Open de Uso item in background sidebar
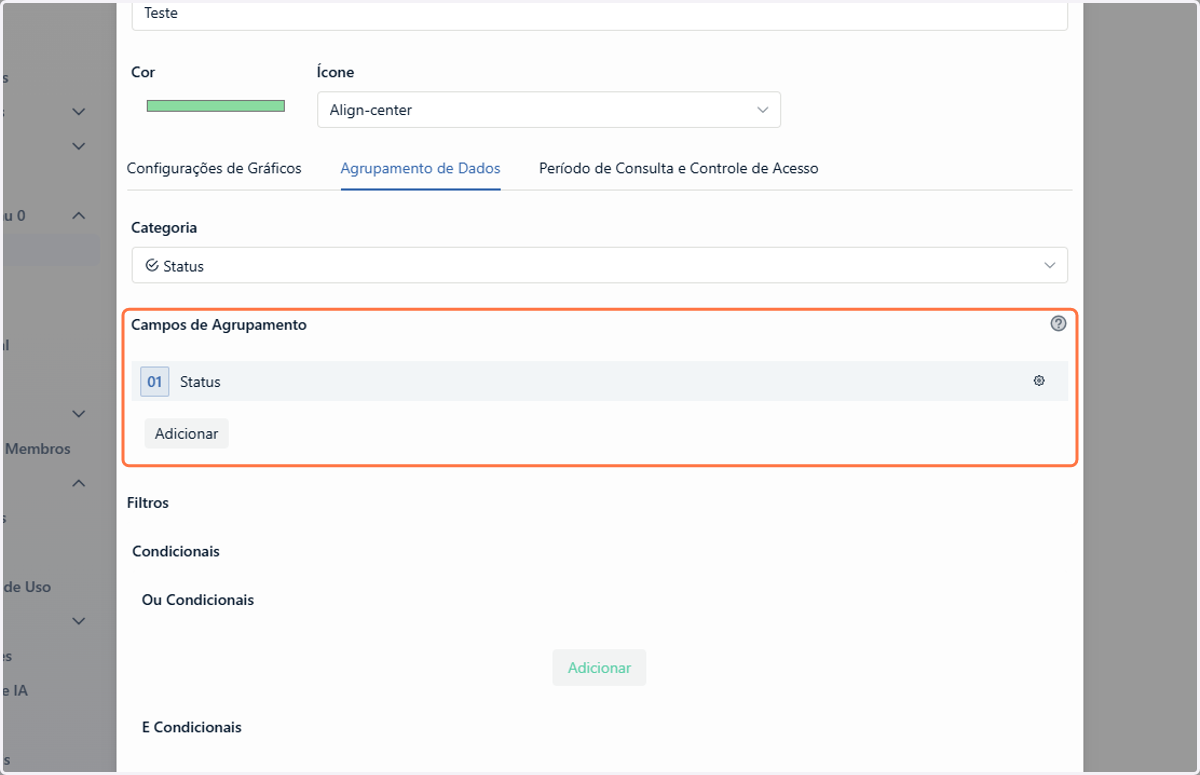1200x775 pixels. [x=27, y=587]
